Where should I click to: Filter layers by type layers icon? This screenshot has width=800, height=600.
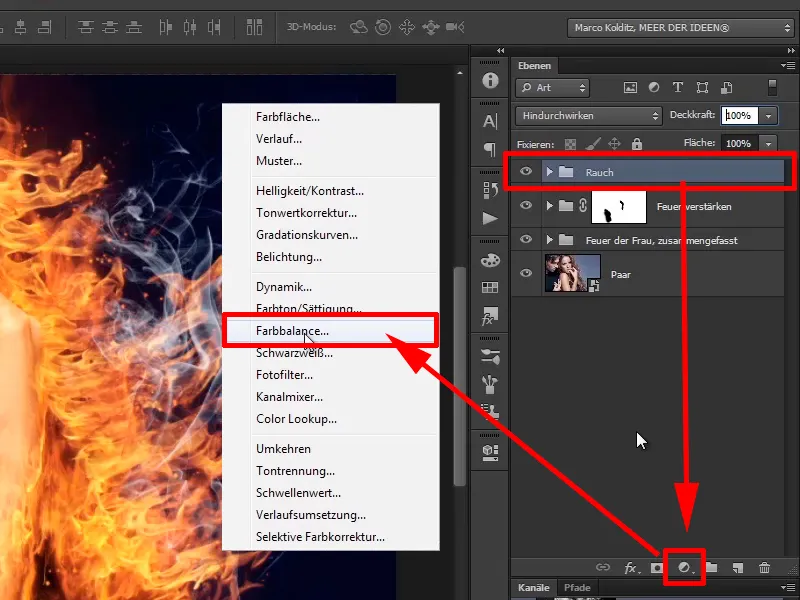[x=678, y=87]
